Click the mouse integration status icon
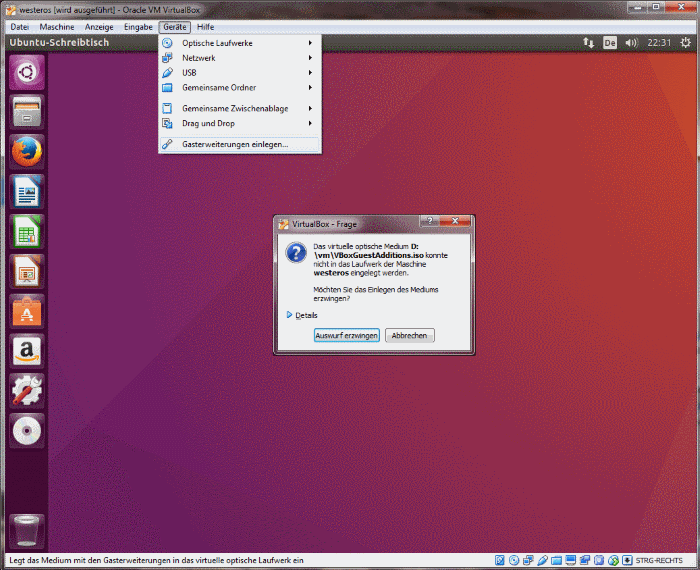The image size is (700, 570). pos(613,560)
